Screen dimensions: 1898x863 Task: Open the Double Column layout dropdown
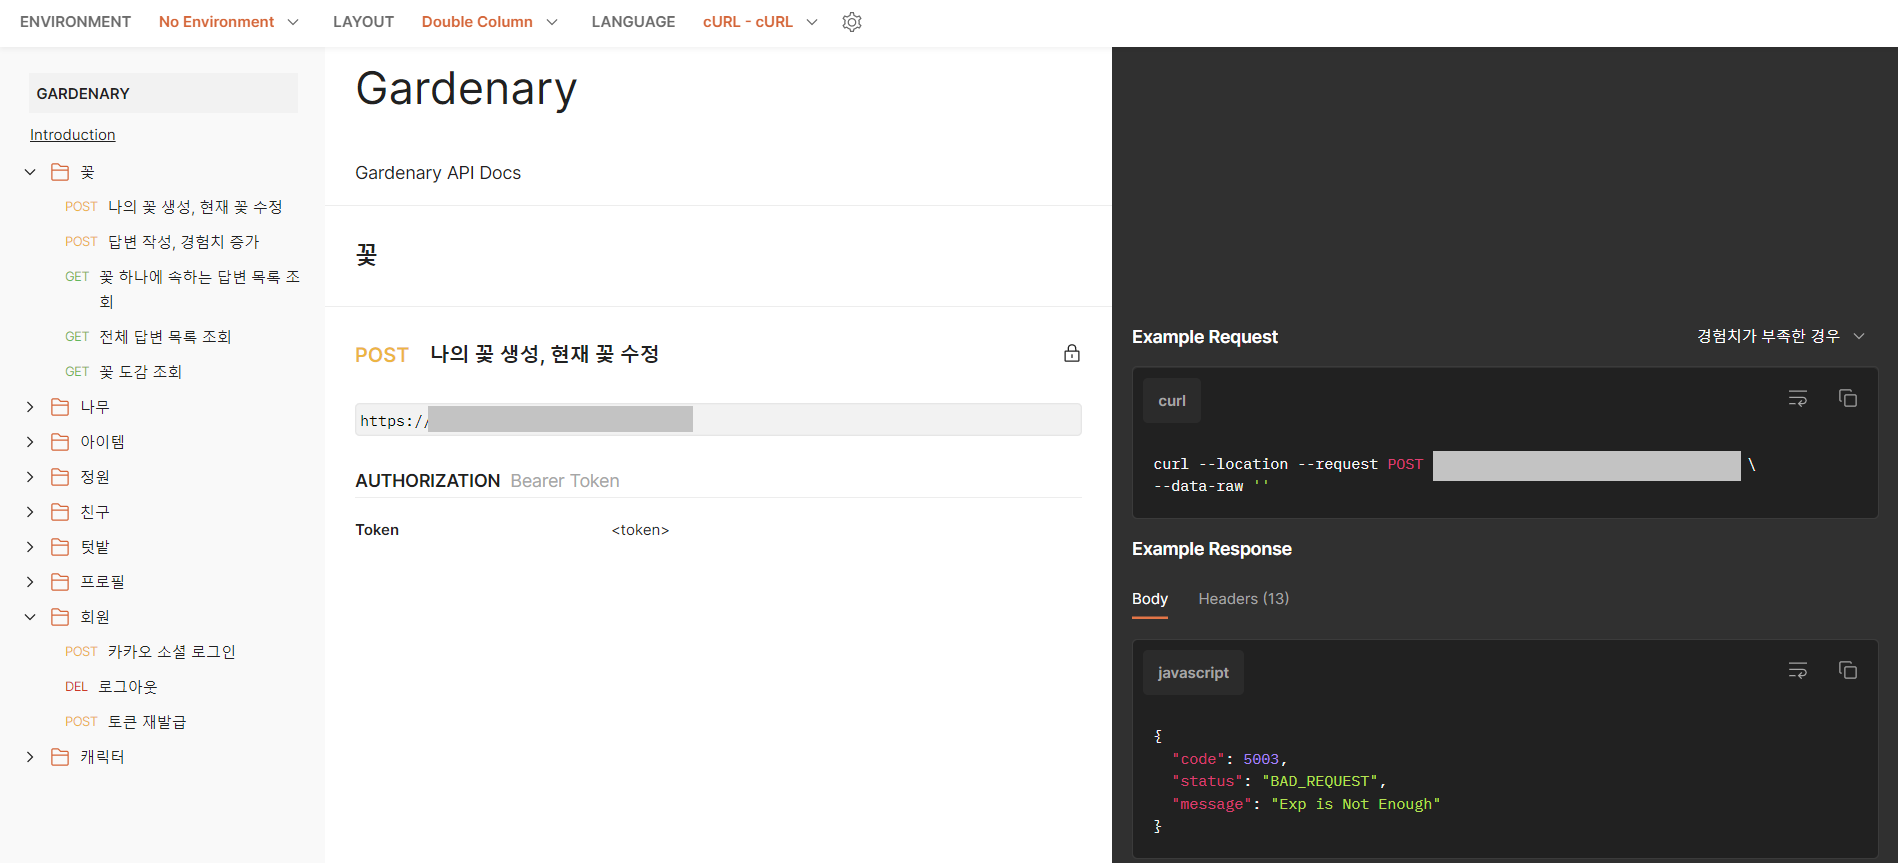(490, 22)
